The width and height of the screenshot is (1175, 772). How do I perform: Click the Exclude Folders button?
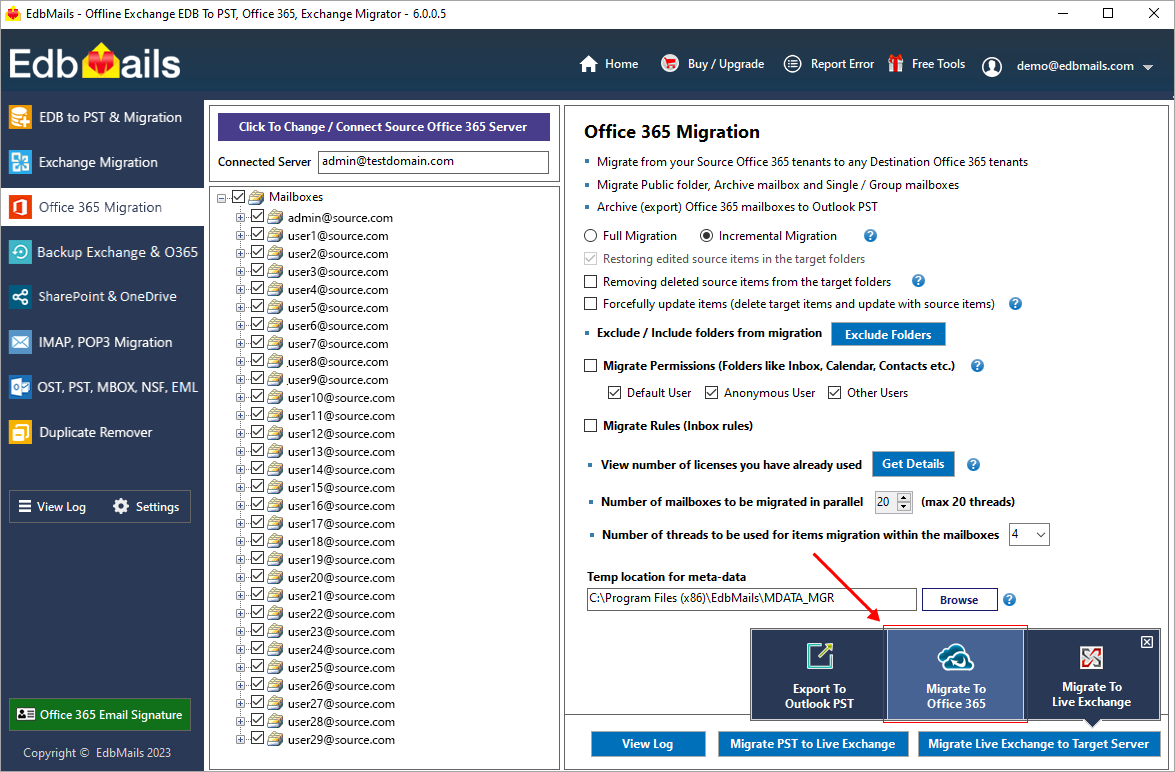click(x=888, y=334)
